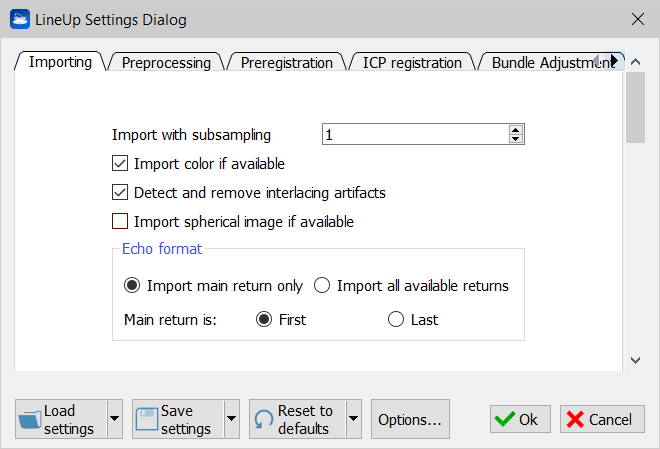Click the subsampling value input field
660x449 pixels.
415,134
